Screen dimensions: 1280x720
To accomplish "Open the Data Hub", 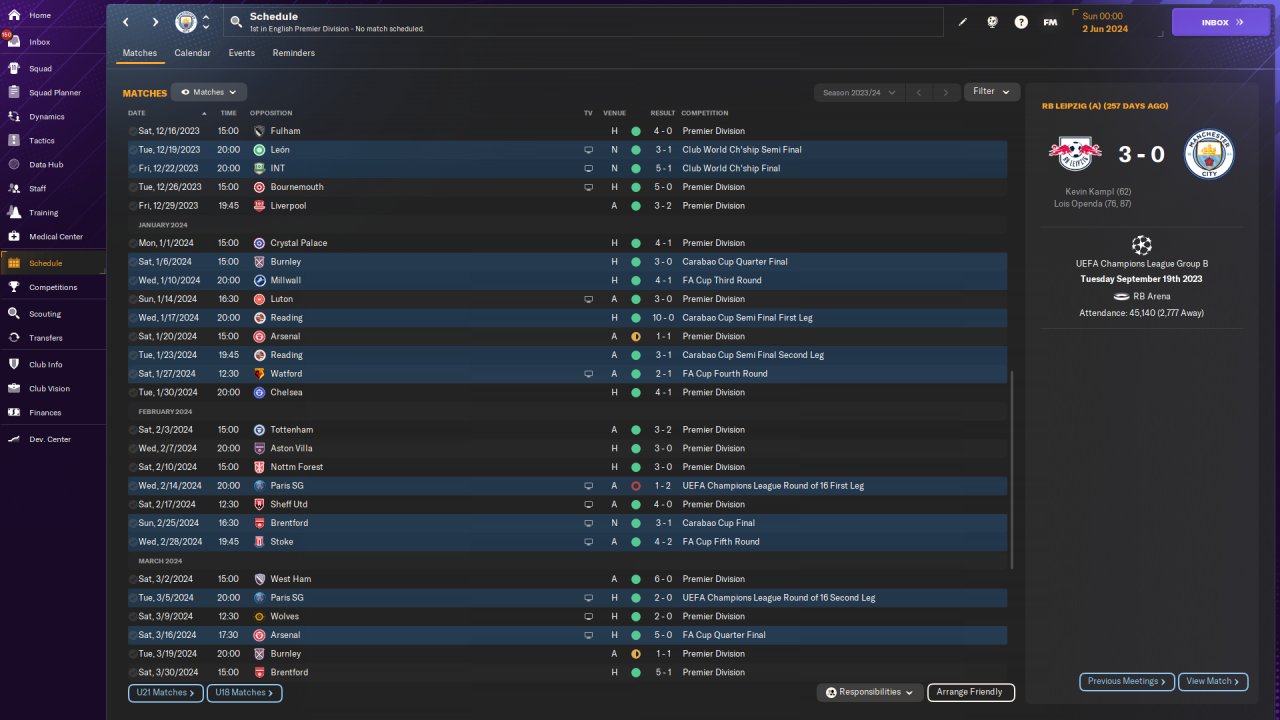I will pyautogui.click(x=46, y=165).
